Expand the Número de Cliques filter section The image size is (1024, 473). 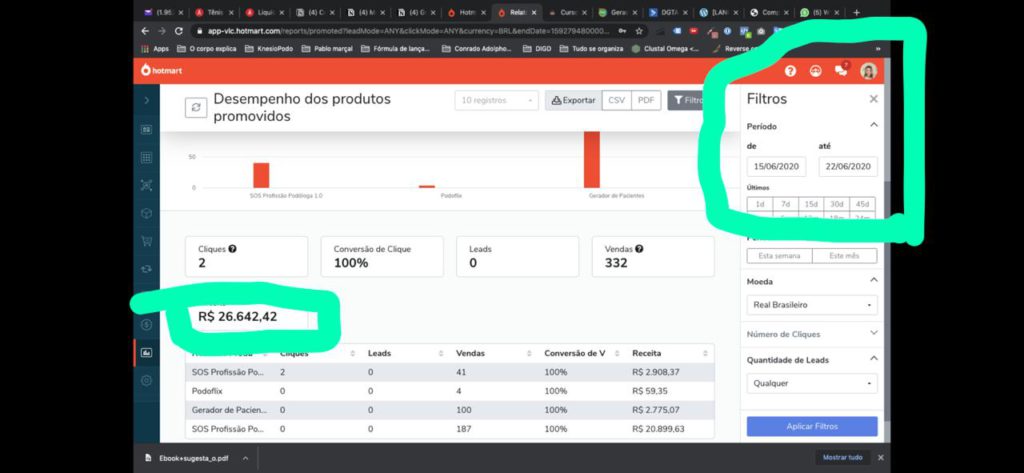click(x=874, y=333)
